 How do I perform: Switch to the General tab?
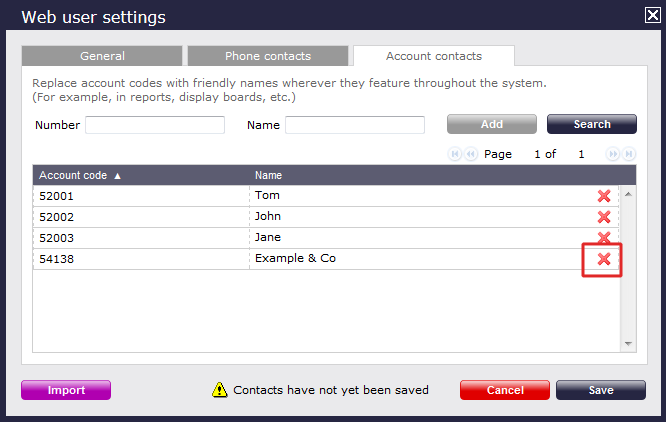click(102, 56)
